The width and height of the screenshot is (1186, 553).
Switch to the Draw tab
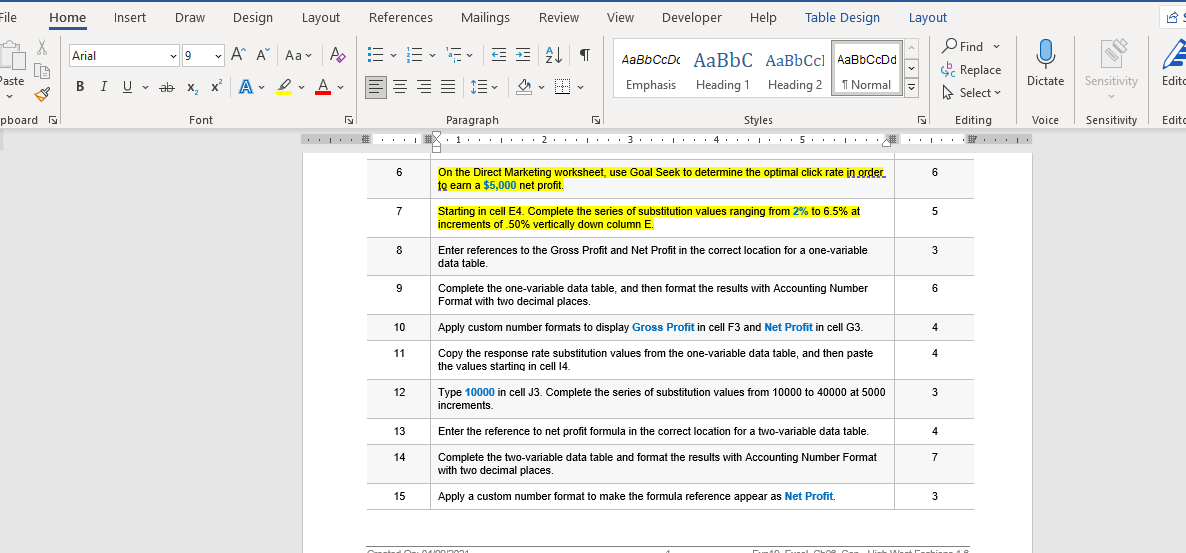coord(189,17)
